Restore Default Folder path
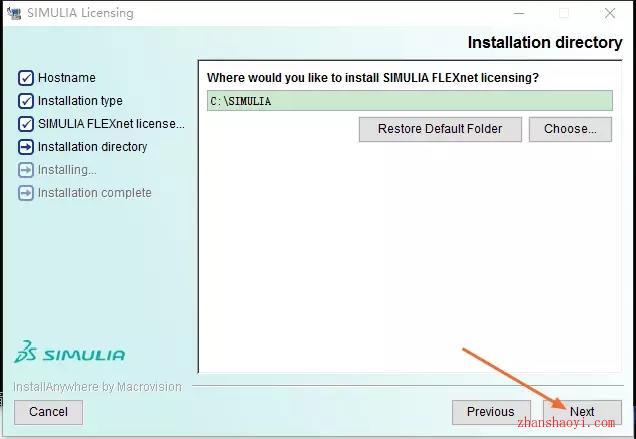Screen dimensions: 636x439 [x=440, y=129]
